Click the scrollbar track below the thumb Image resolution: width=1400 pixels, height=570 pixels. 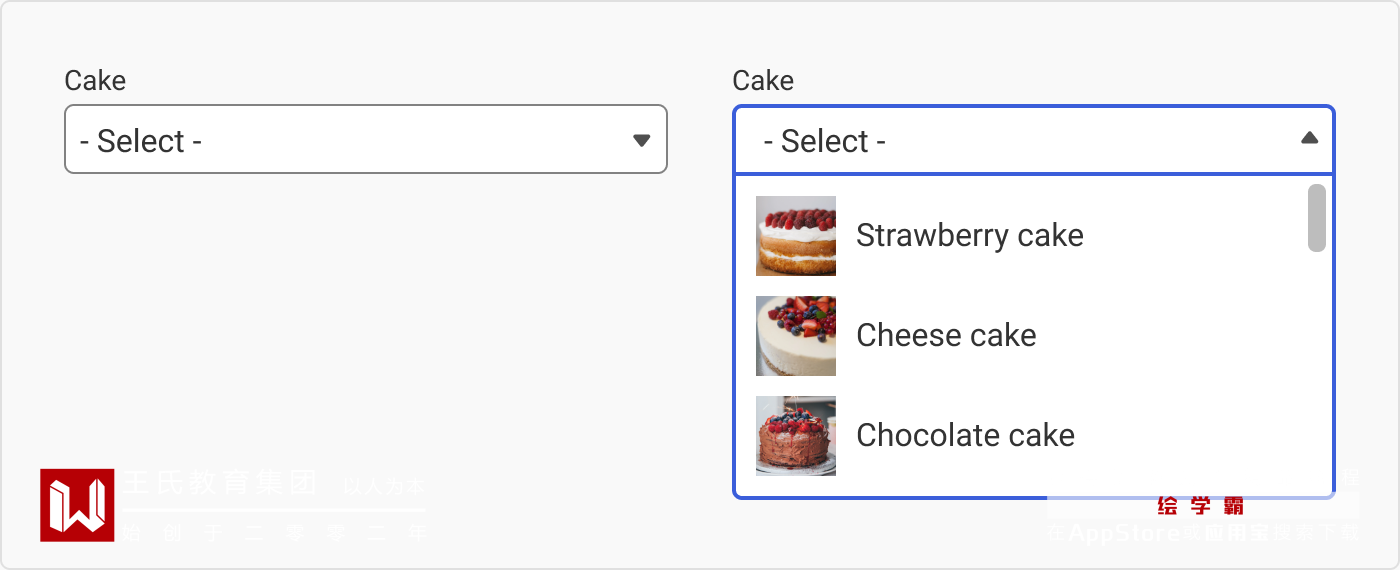[1317, 380]
